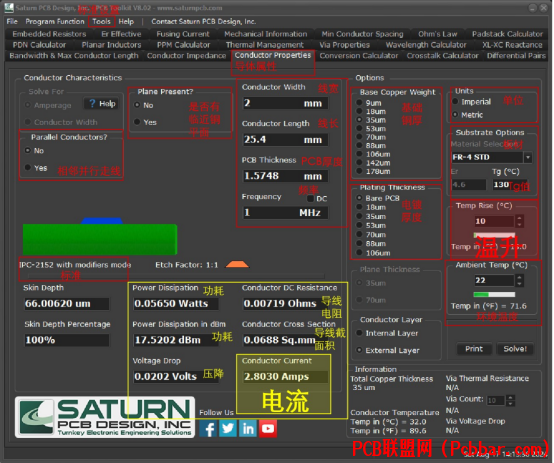Open the Help menu
Image resolution: width=554 pixels, height=463 pixels.
click(x=126, y=22)
